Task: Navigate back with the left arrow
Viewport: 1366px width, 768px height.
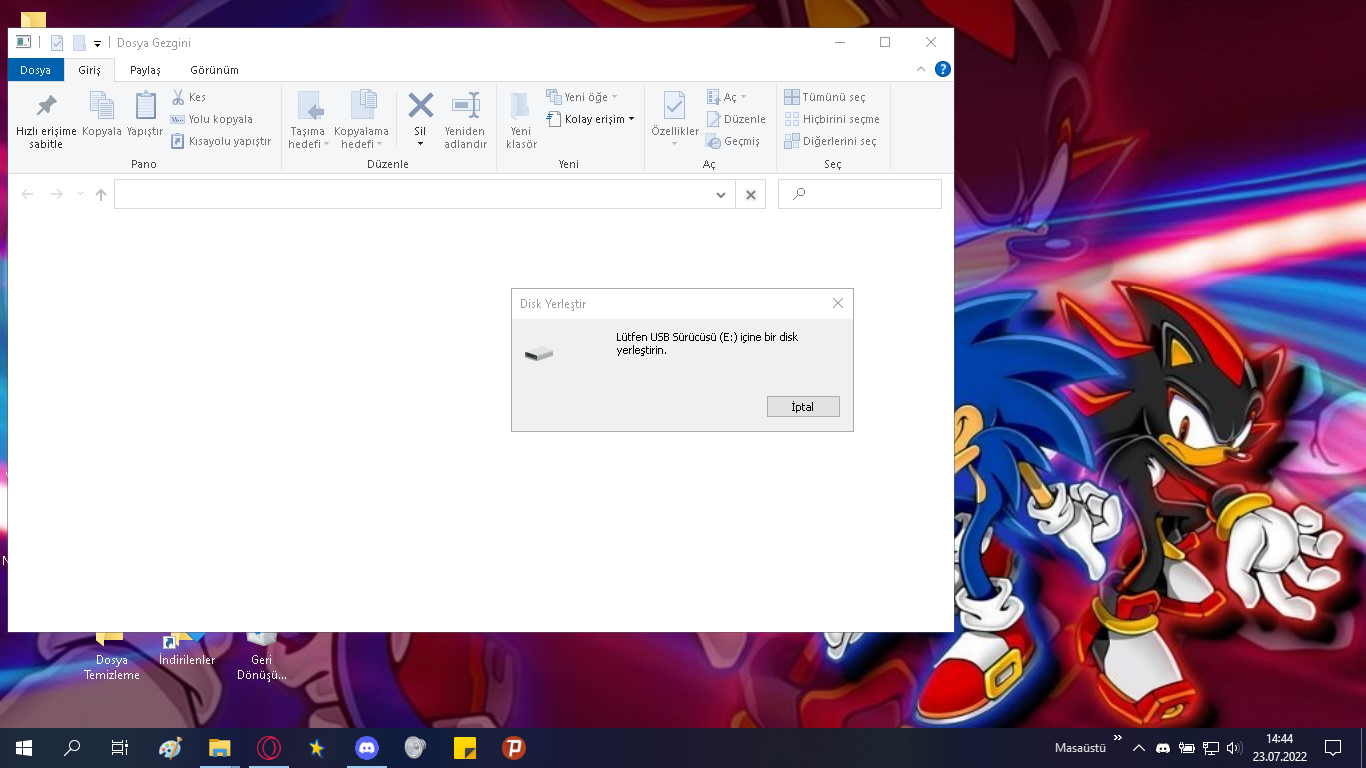Action: tap(28, 194)
